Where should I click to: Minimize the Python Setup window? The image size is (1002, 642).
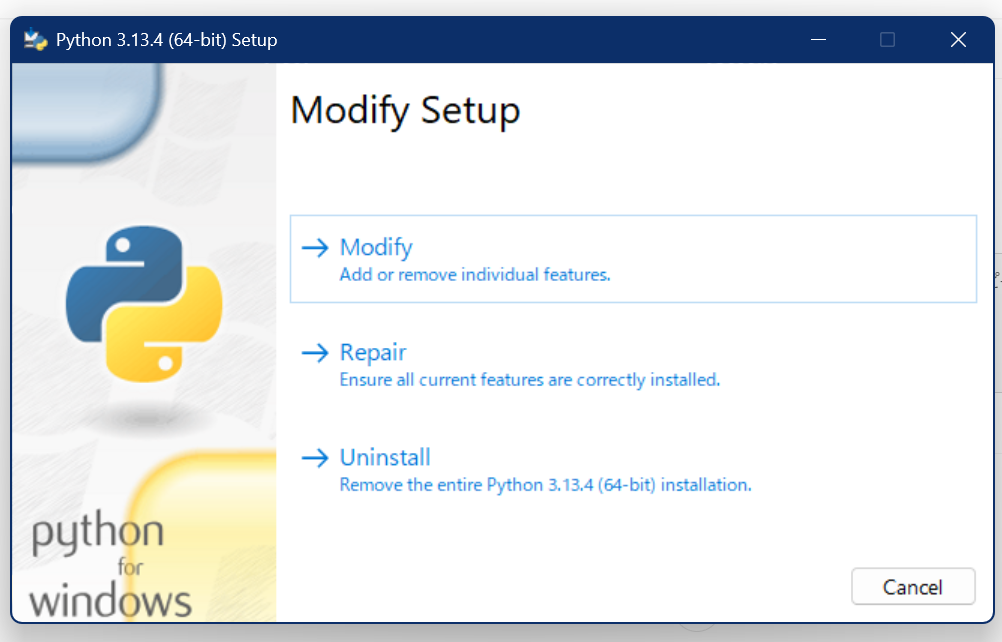pyautogui.click(x=819, y=40)
